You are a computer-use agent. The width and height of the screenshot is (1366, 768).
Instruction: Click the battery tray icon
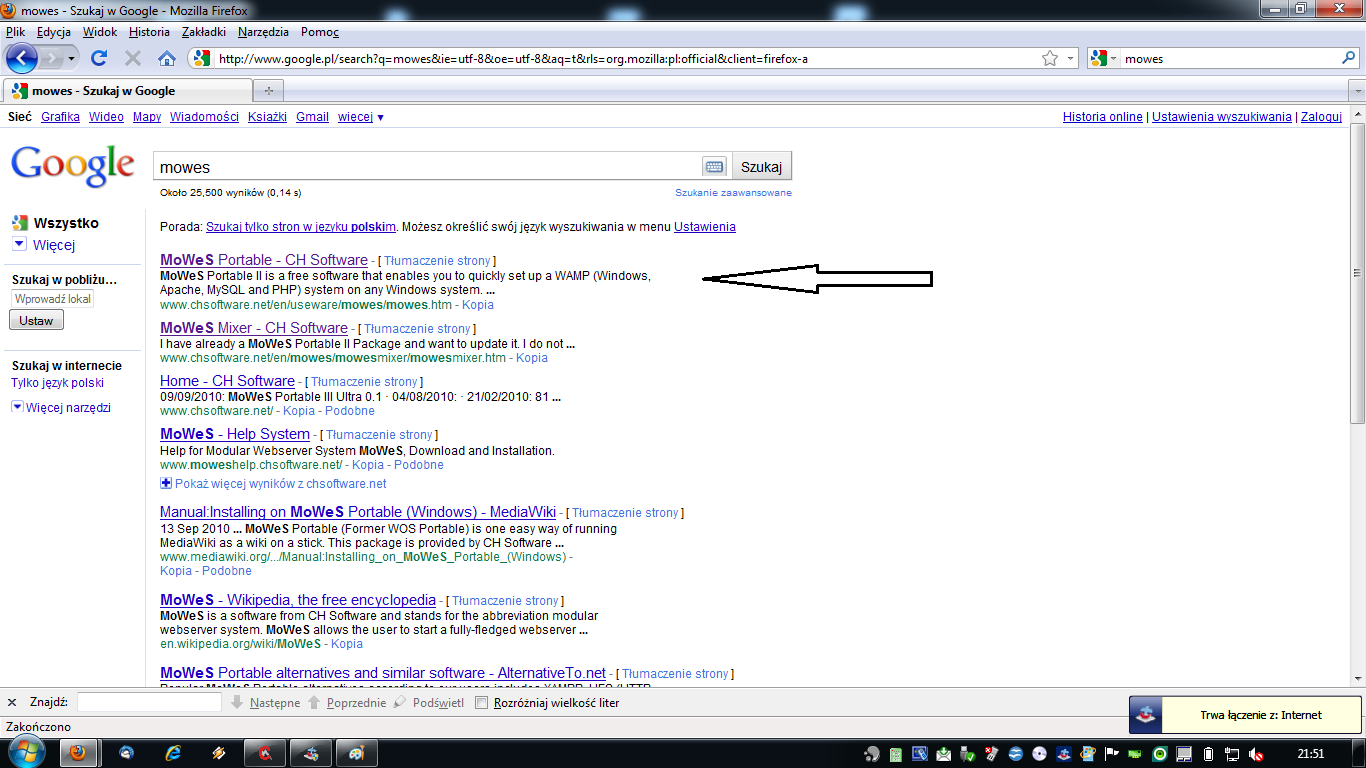click(x=1207, y=754)
